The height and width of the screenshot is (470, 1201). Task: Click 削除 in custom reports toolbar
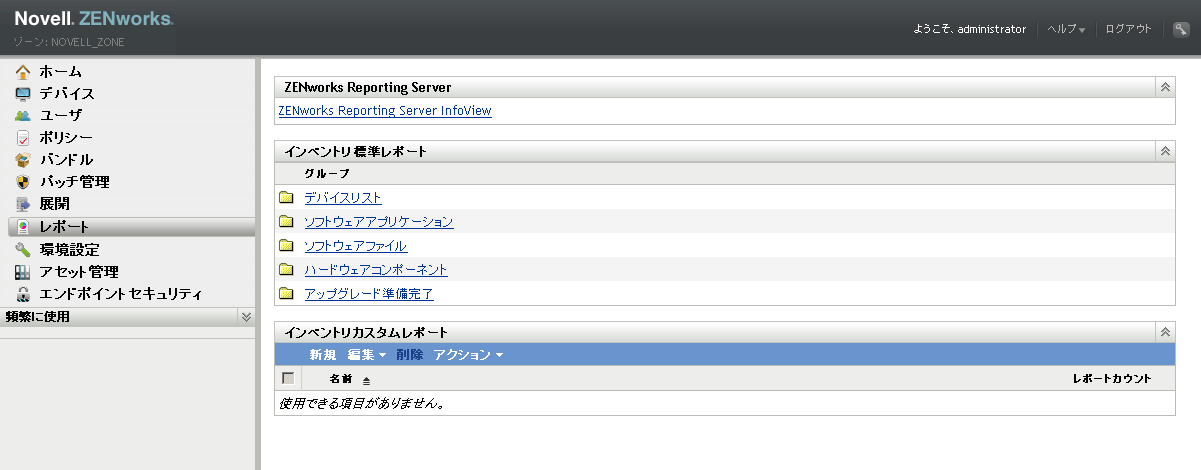click(x=409, y=355)
